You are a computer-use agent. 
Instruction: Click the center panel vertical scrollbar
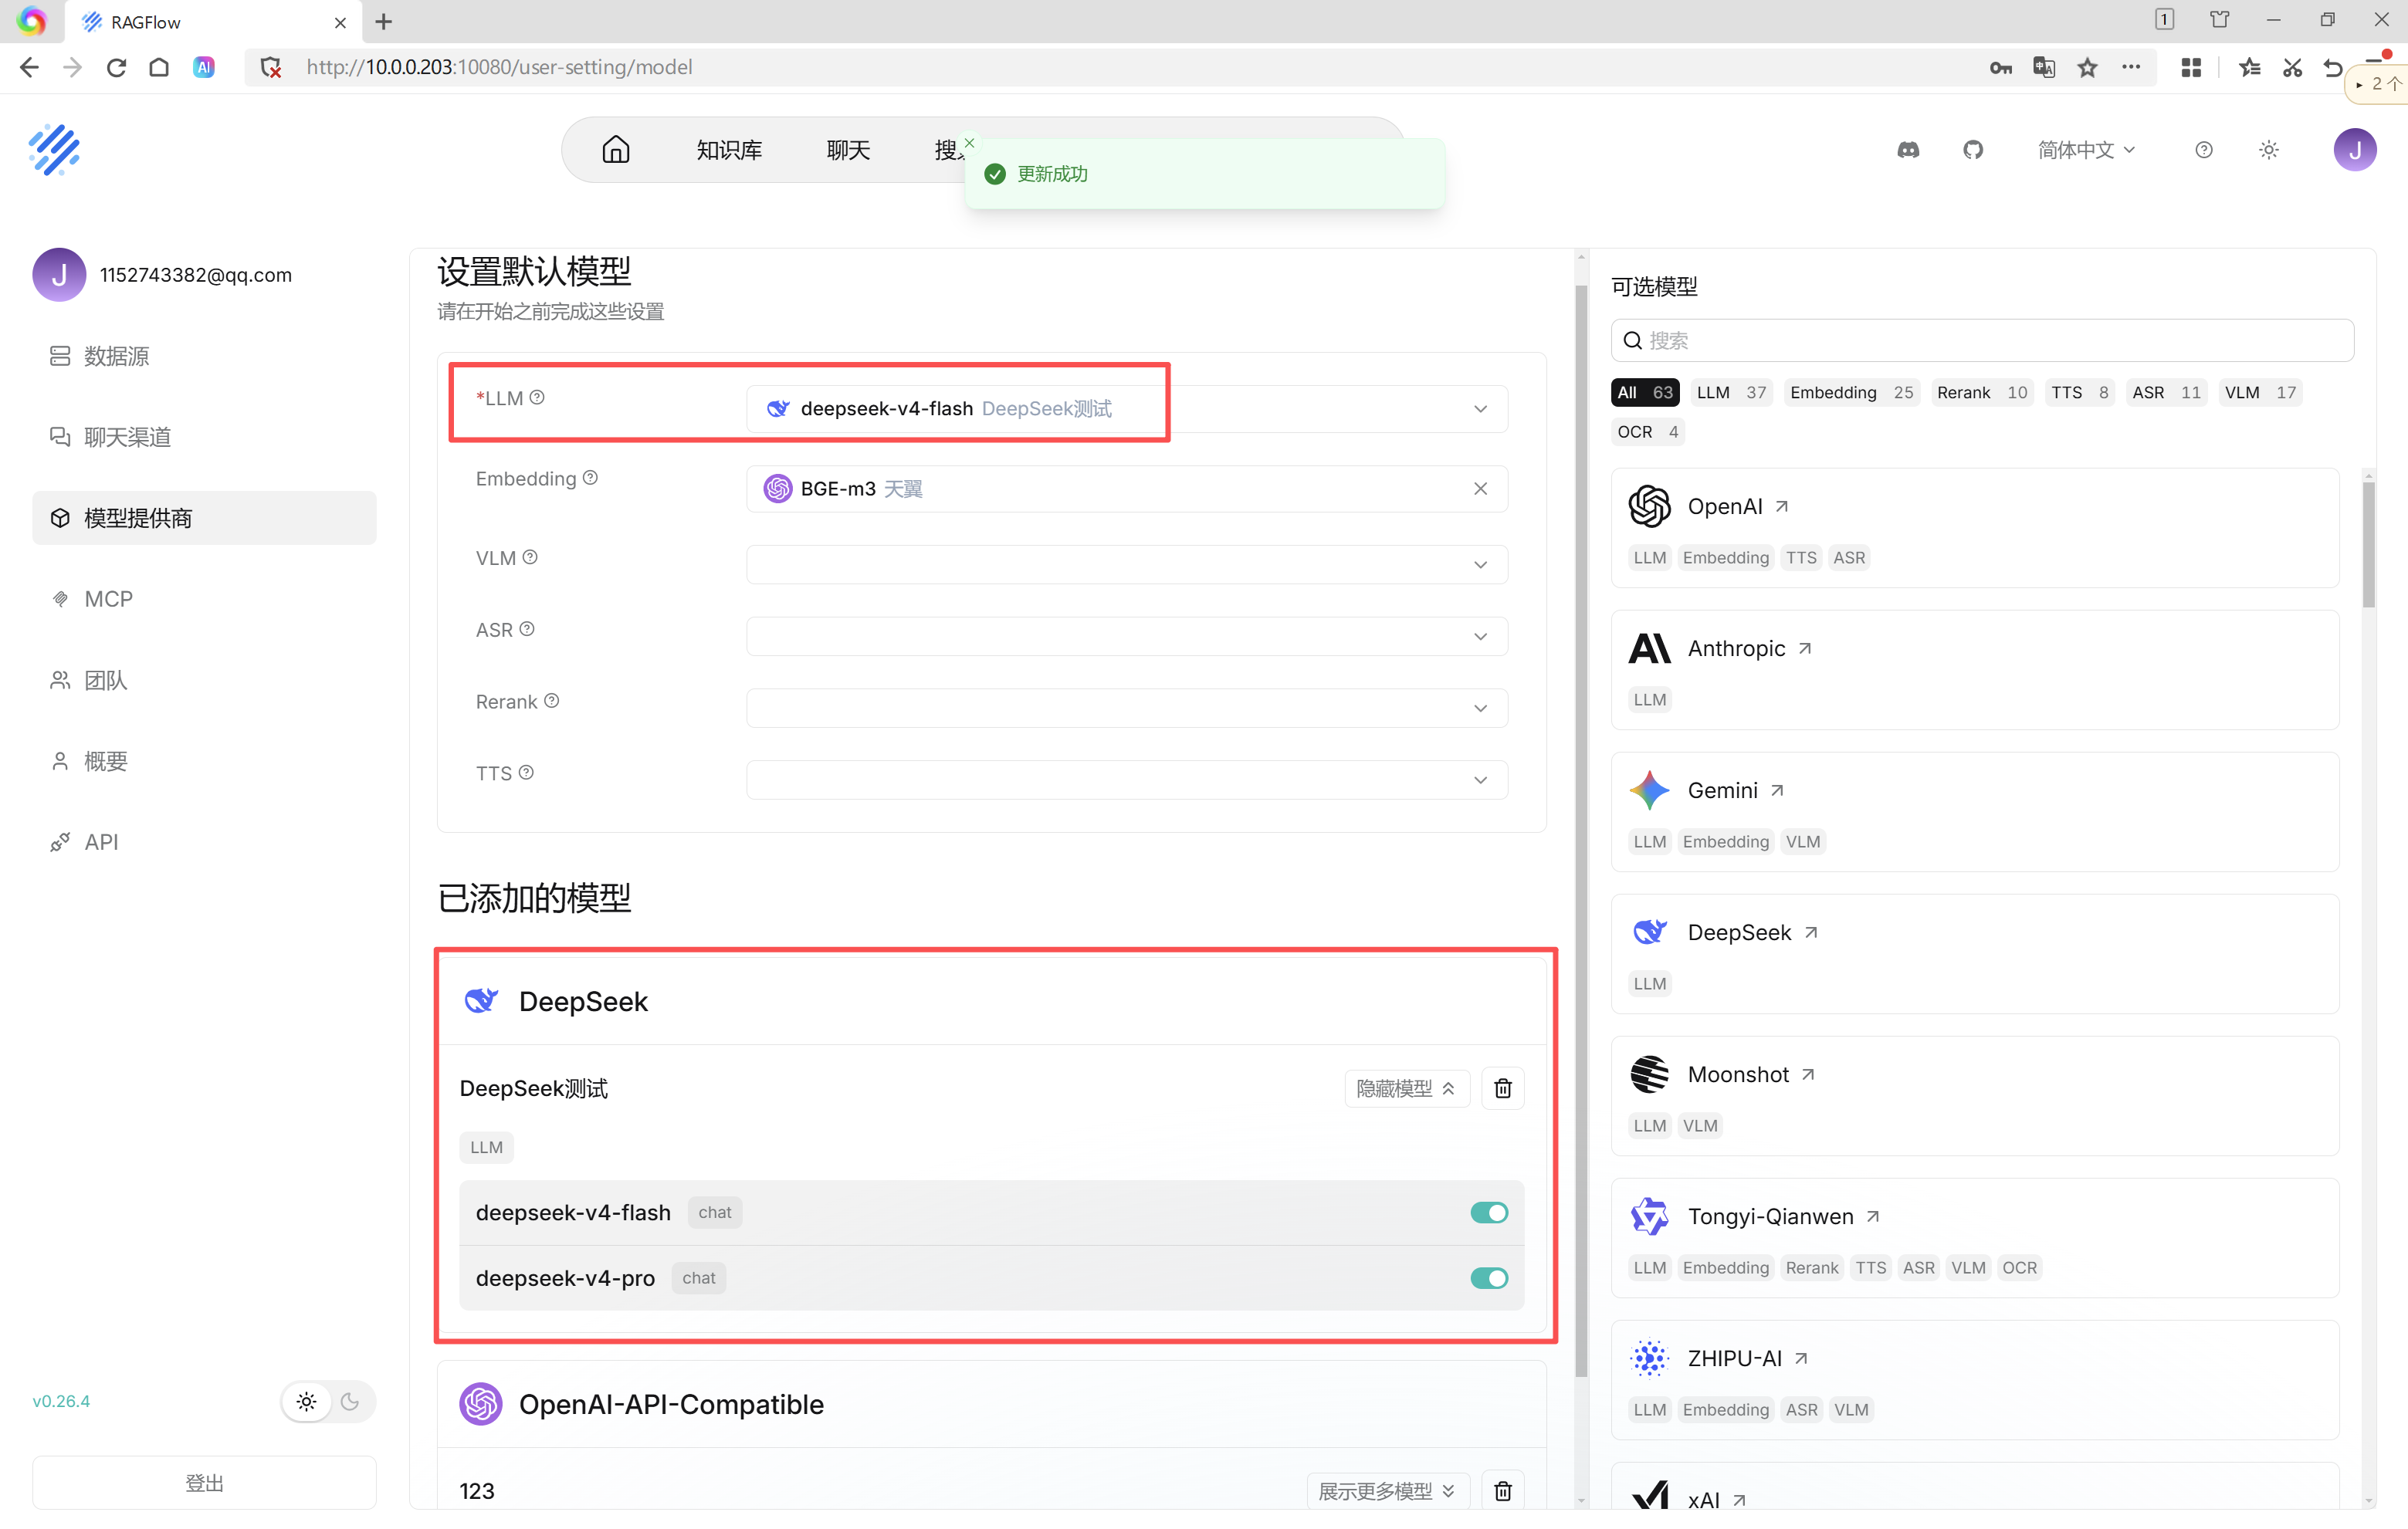pyautogui.click(x=1580, y=830)
